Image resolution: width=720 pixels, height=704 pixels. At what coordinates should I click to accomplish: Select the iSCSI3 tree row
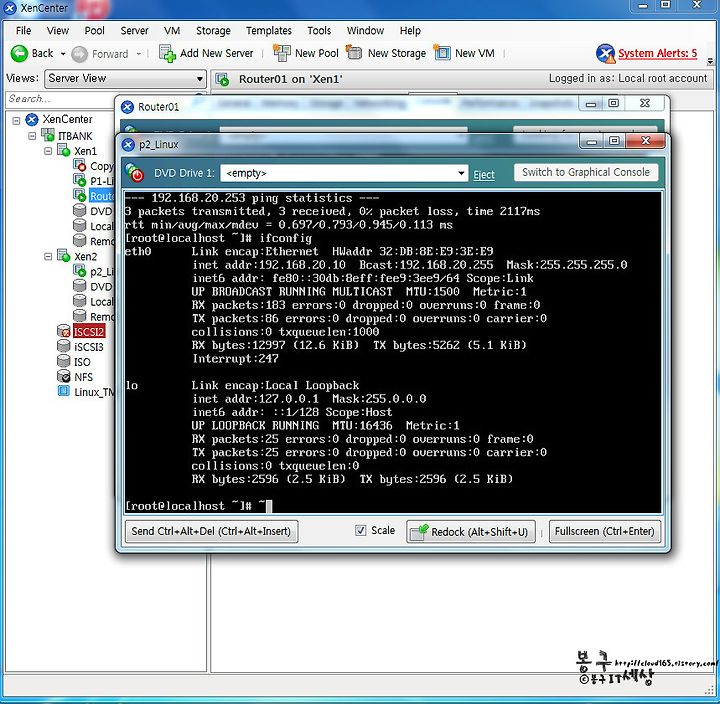coord(89,347)
